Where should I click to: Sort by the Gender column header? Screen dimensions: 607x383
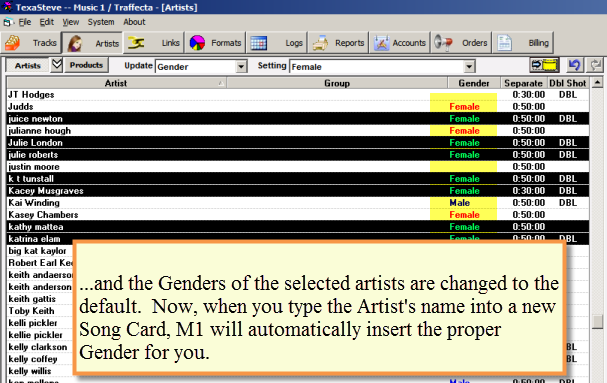tap(473, 83)
